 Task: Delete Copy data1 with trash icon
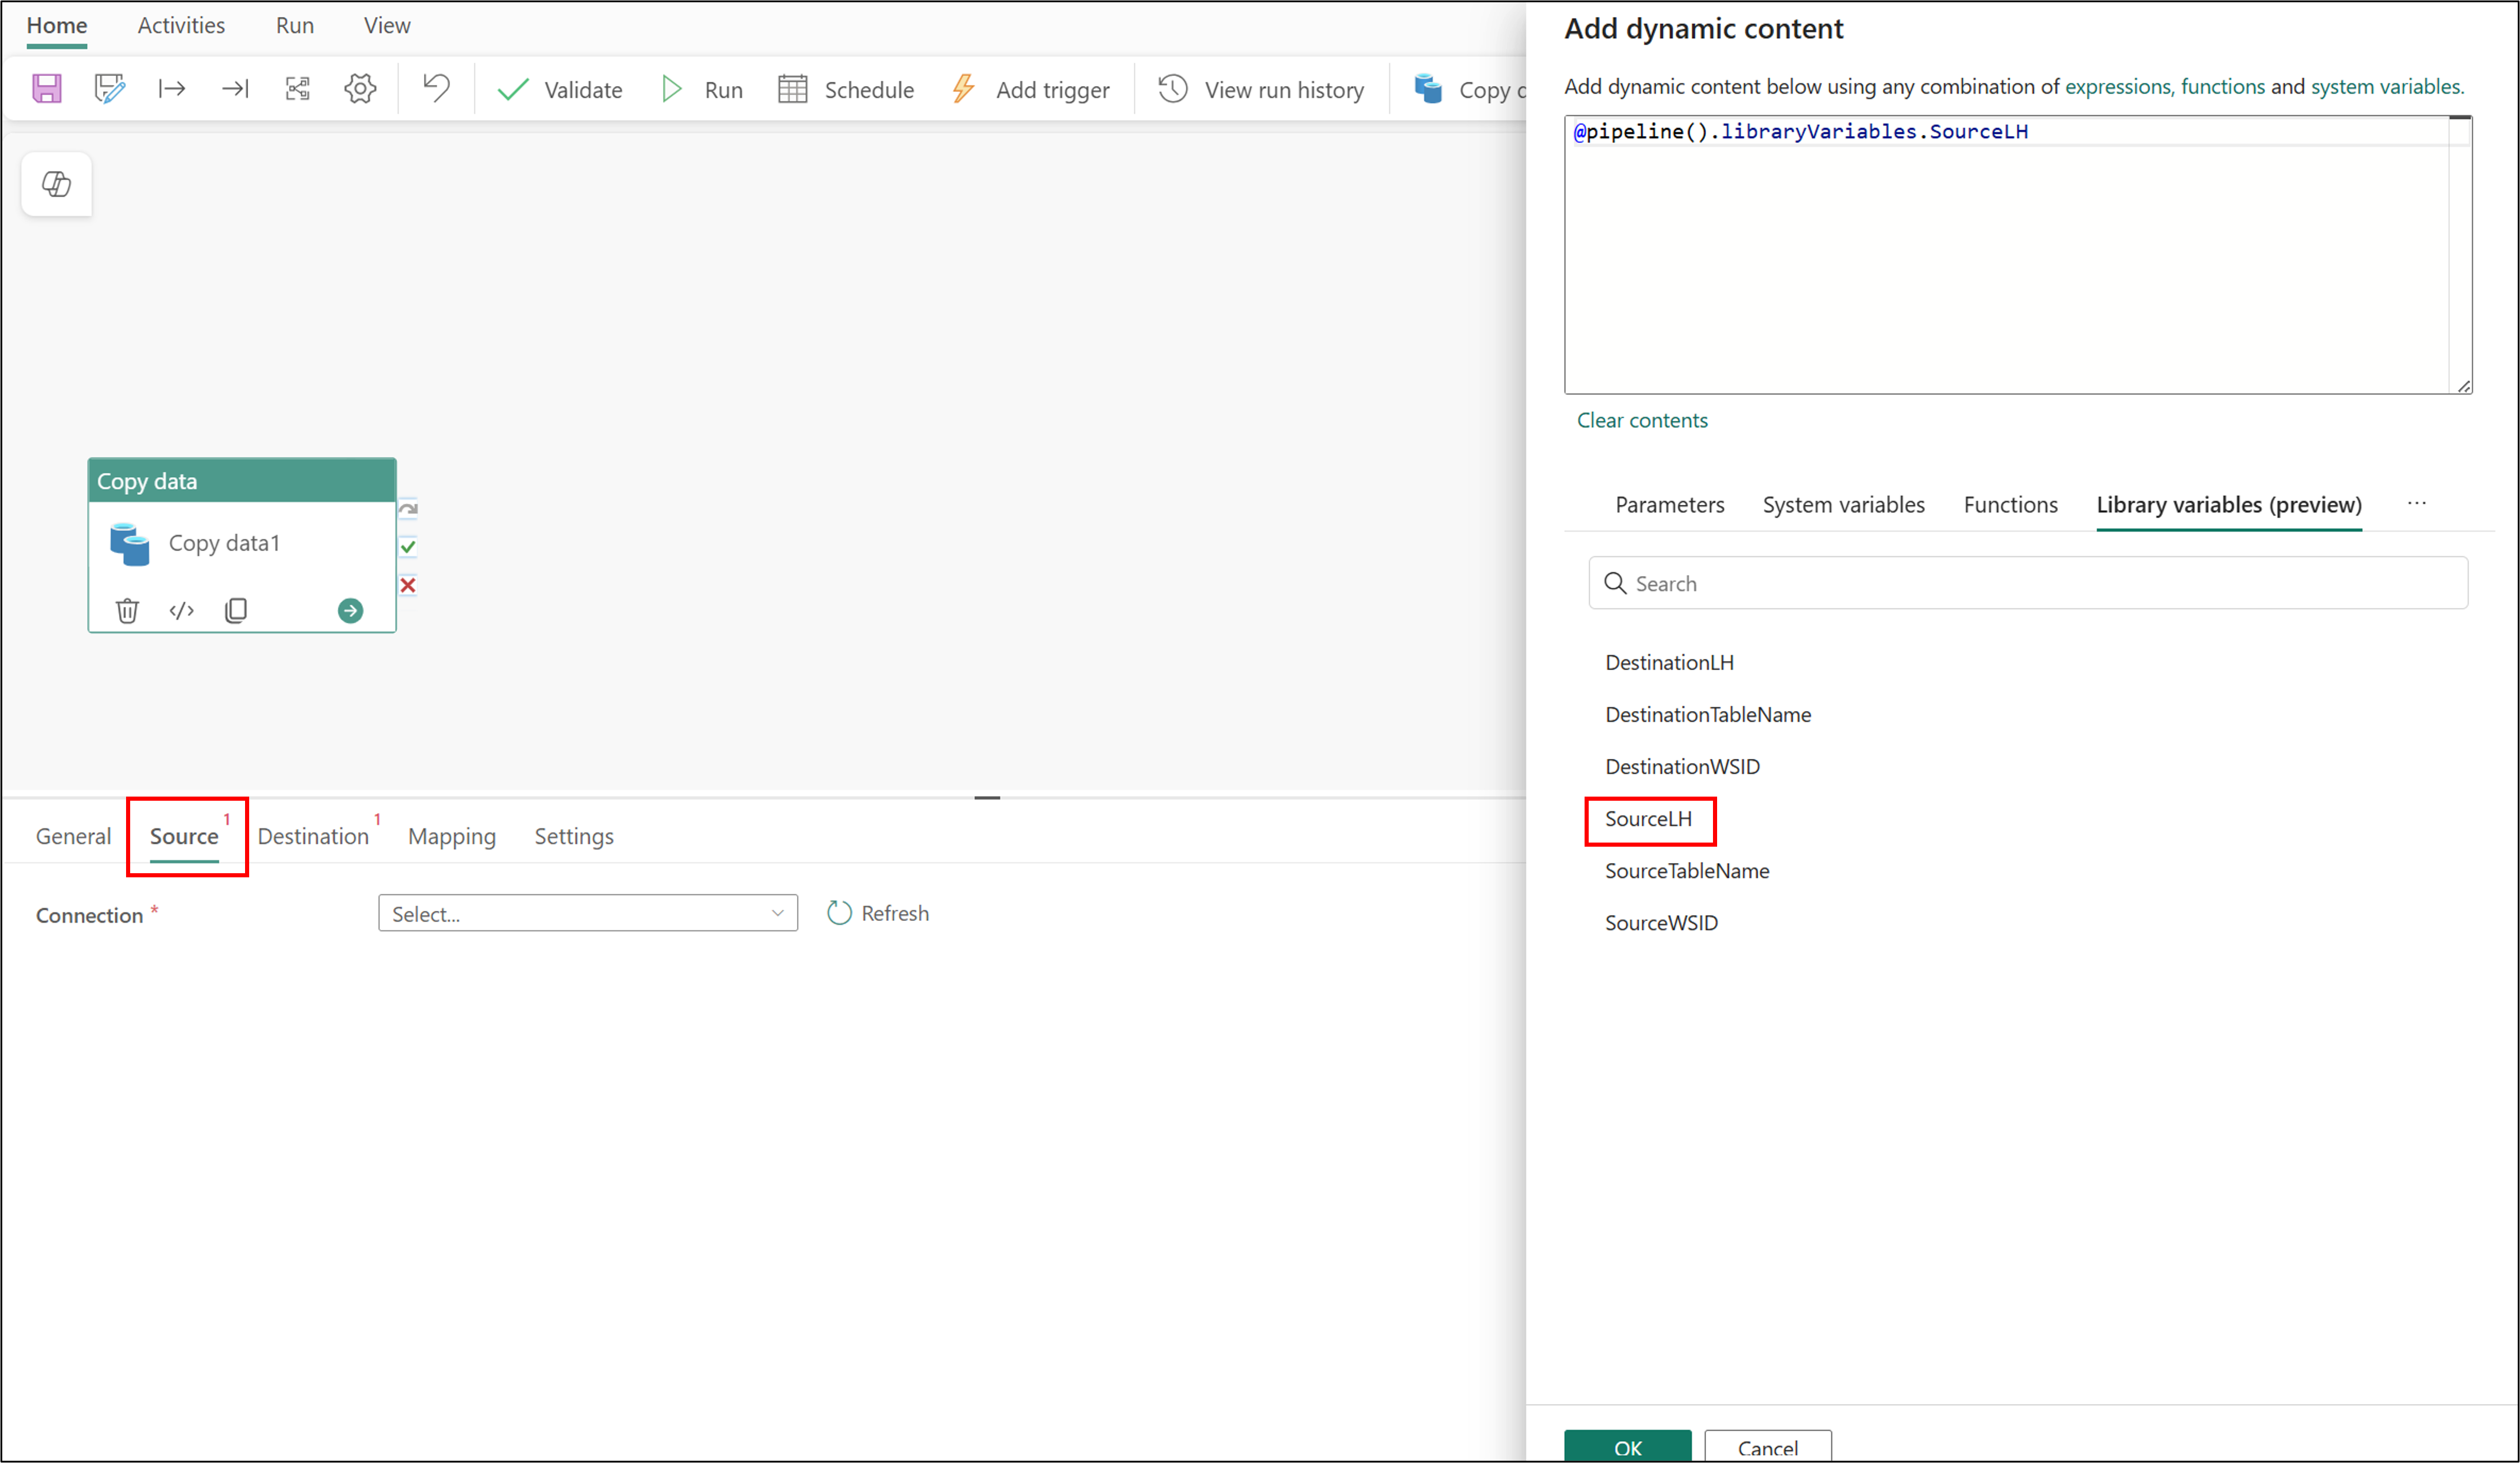tap(127, 610)
